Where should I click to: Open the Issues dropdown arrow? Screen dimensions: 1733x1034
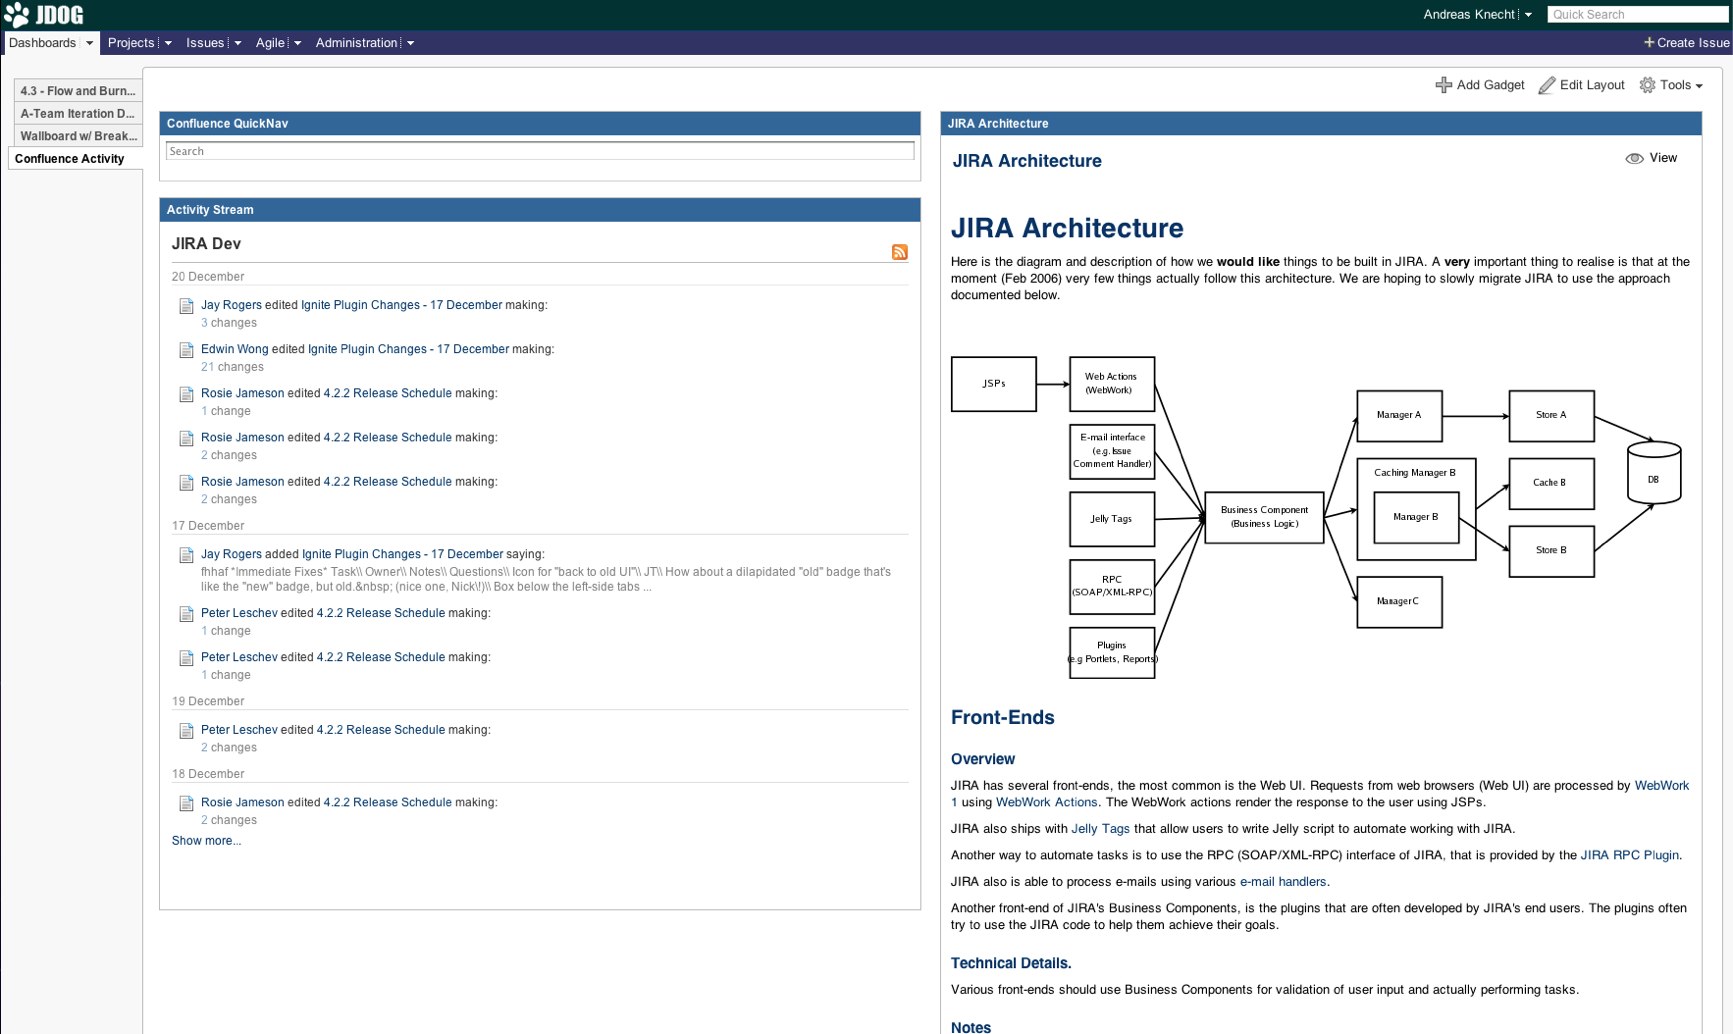tap(237, 43)
